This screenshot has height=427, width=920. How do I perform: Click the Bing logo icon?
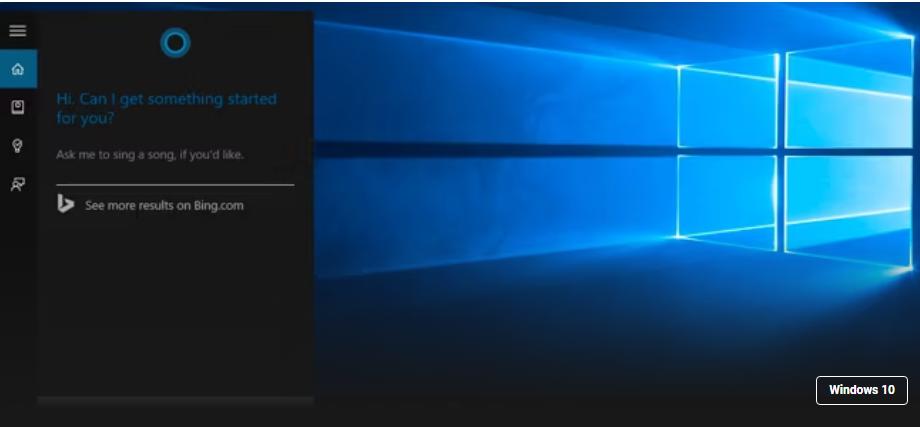pyautogui.click(x=65, y=204)
